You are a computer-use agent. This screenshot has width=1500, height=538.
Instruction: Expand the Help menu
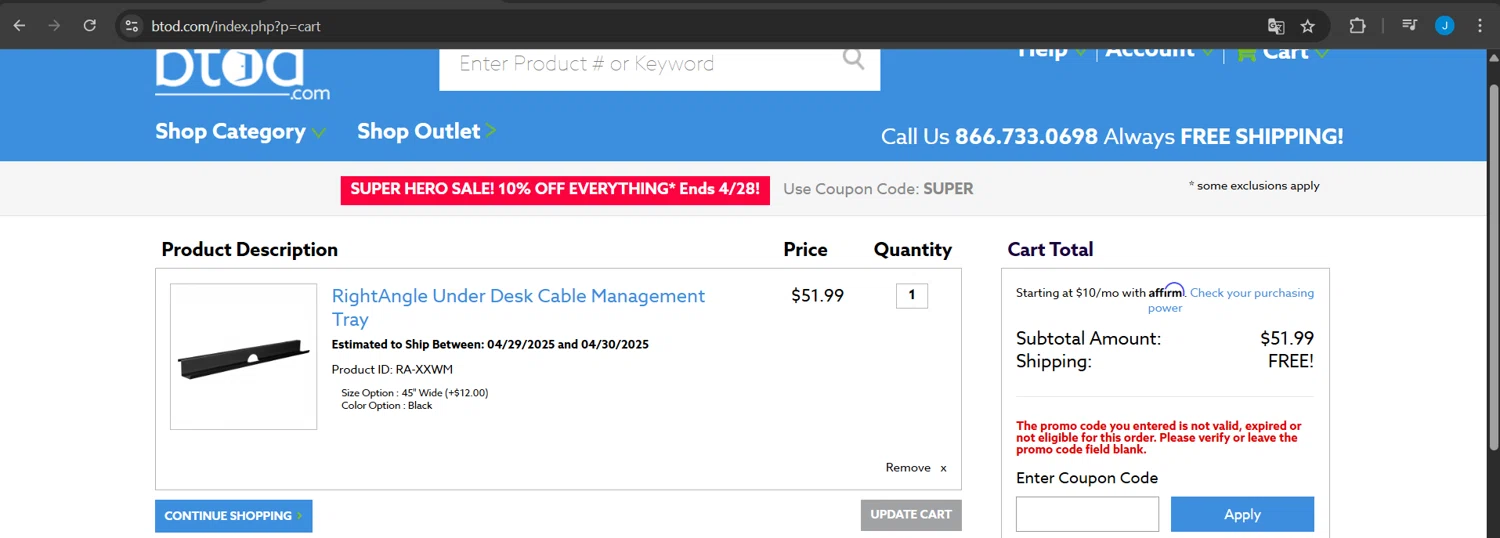1052,52
